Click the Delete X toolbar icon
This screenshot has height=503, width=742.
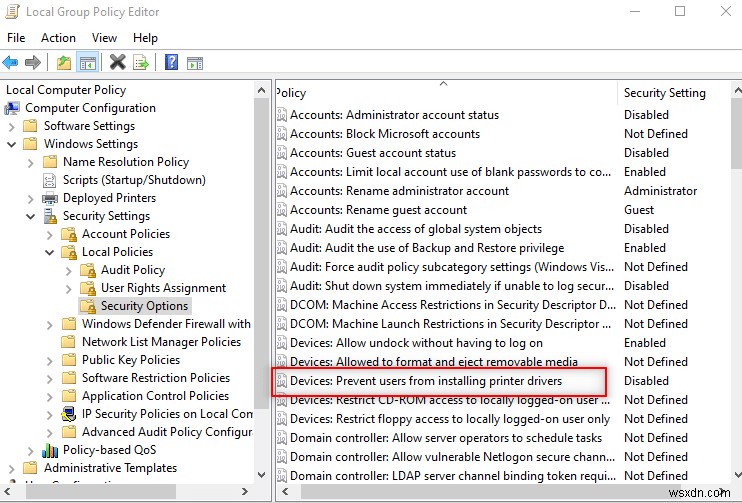pyautogui.click(x=118, y=62)
